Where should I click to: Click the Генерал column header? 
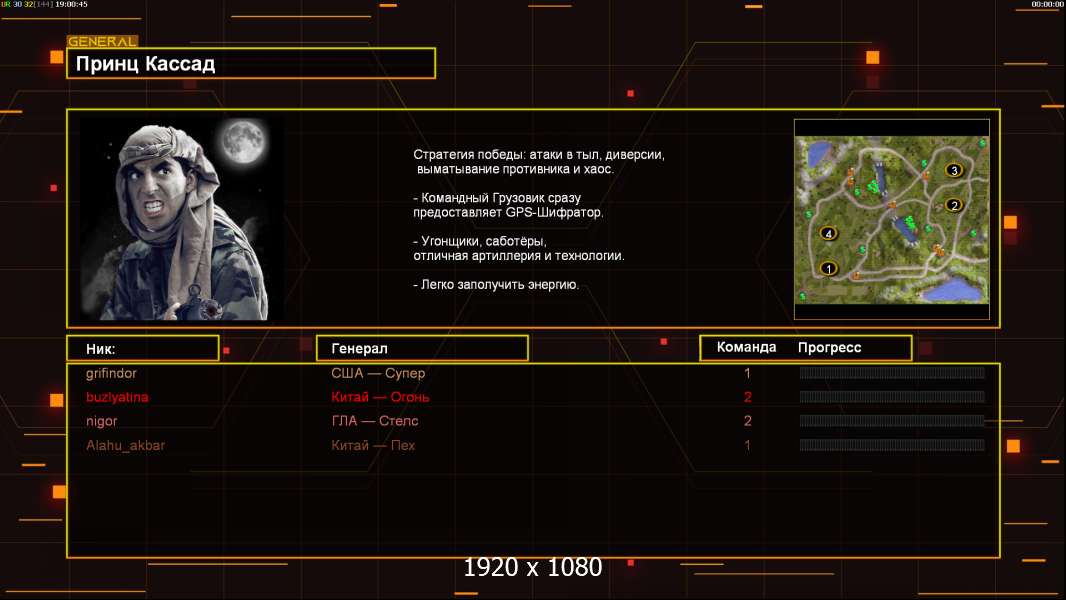point(422,349)
